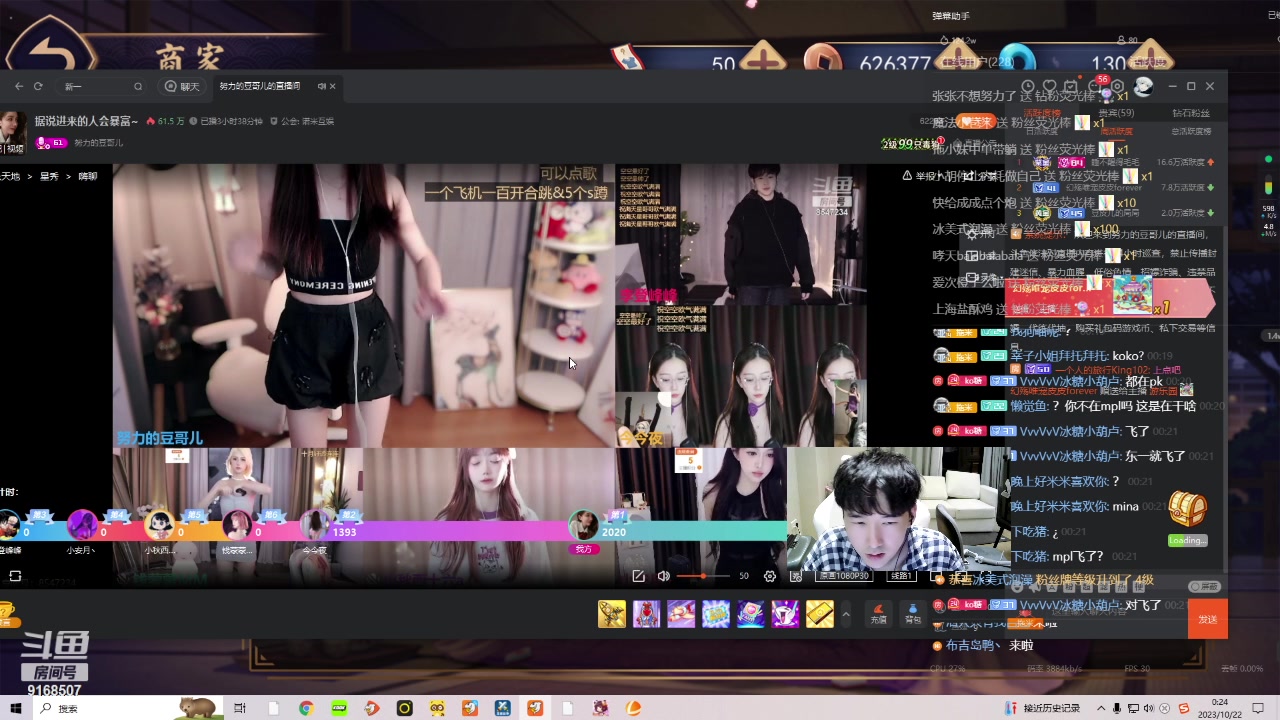
Task: Click the microphone tray icon
Action: point(1117,708)
